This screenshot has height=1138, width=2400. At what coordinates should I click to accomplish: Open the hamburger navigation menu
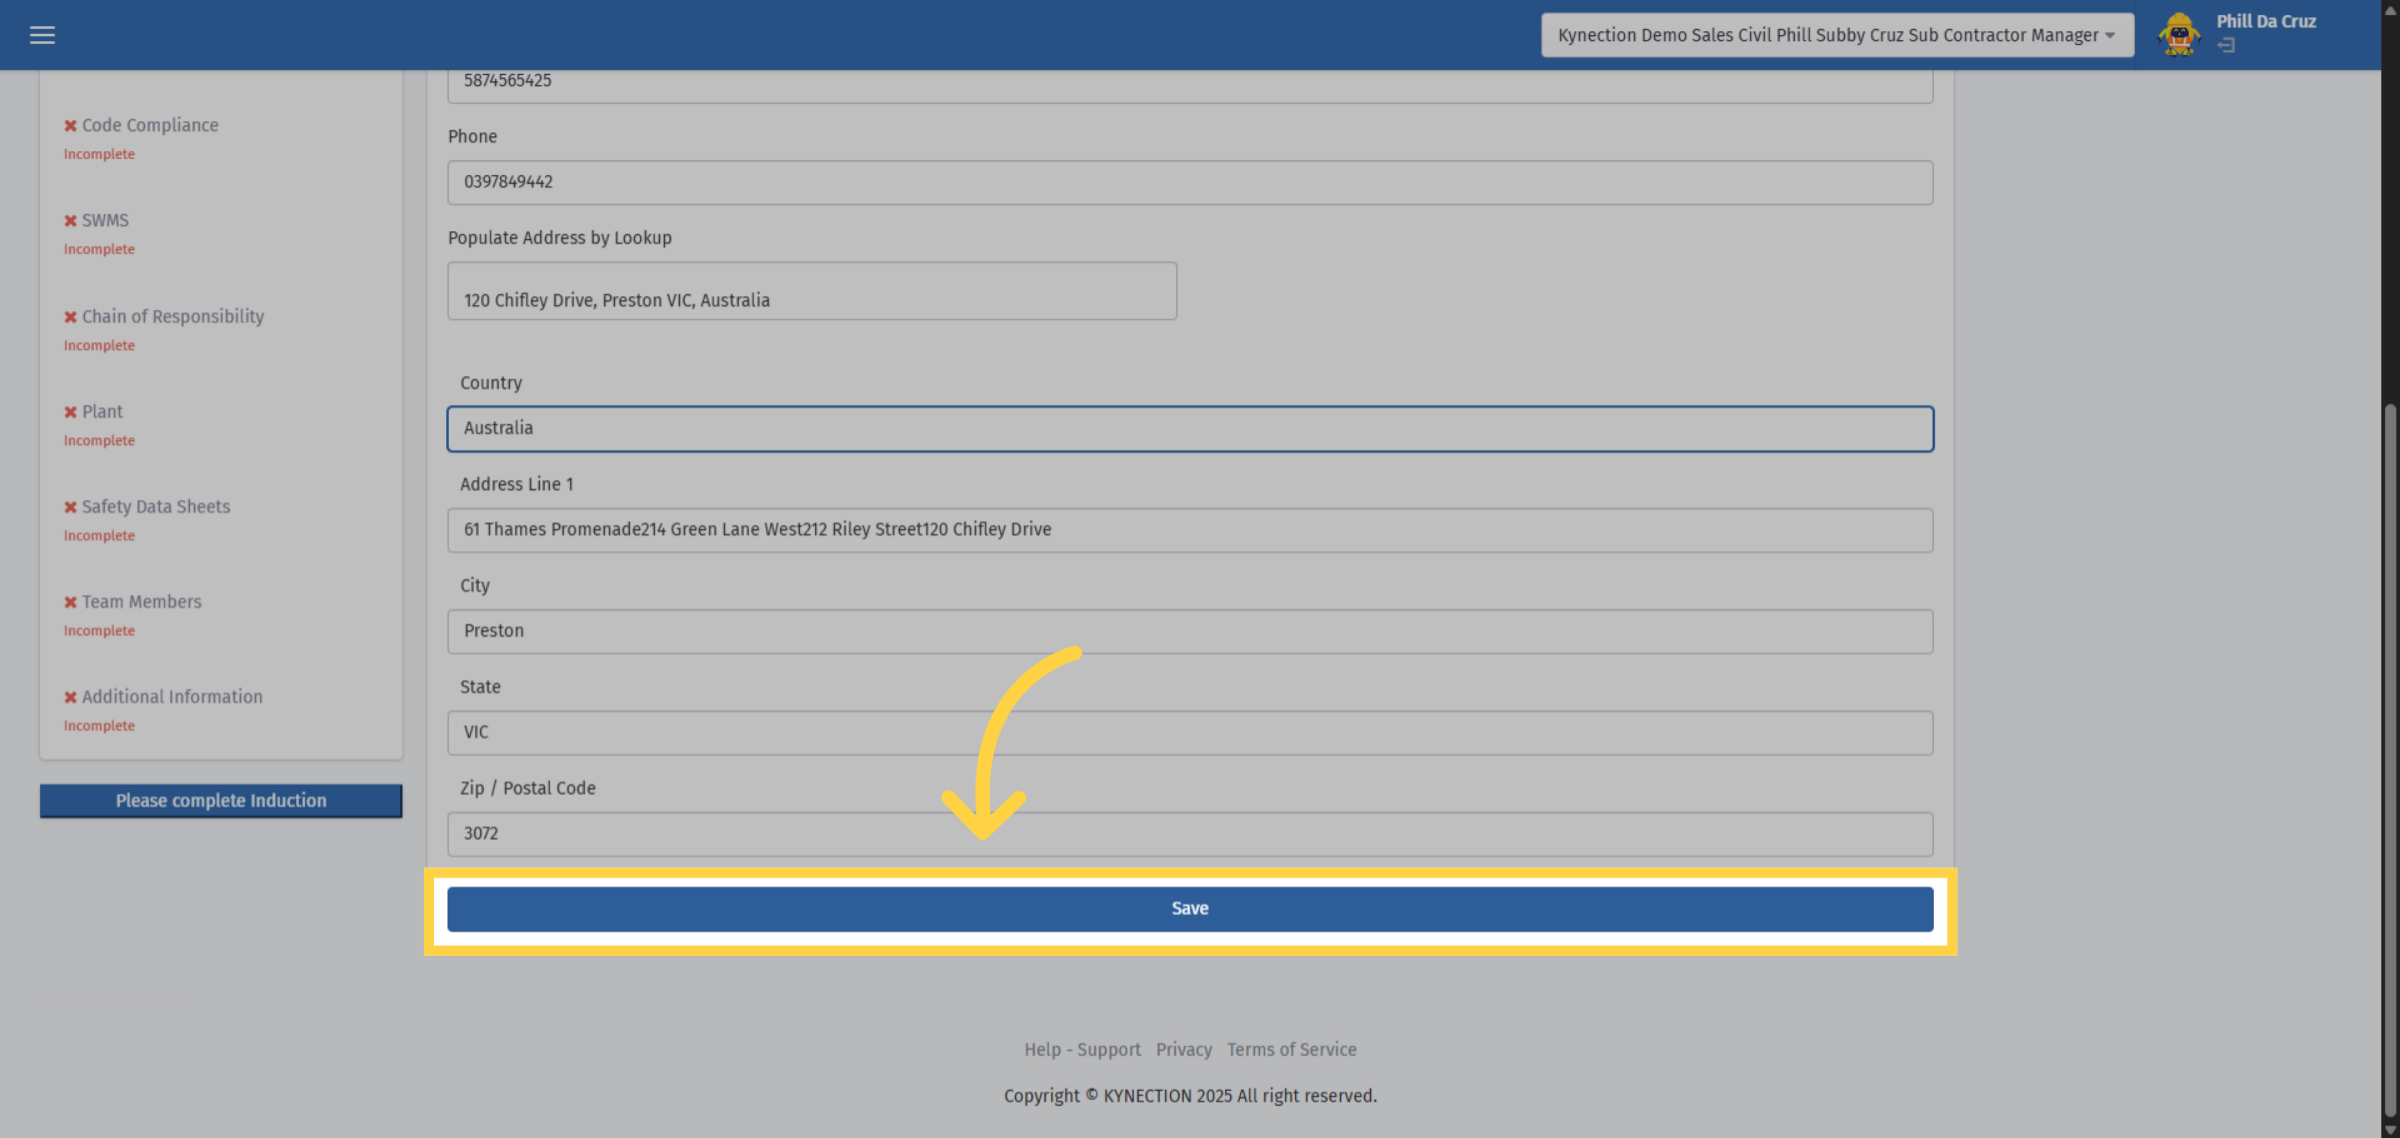(42, 35)
